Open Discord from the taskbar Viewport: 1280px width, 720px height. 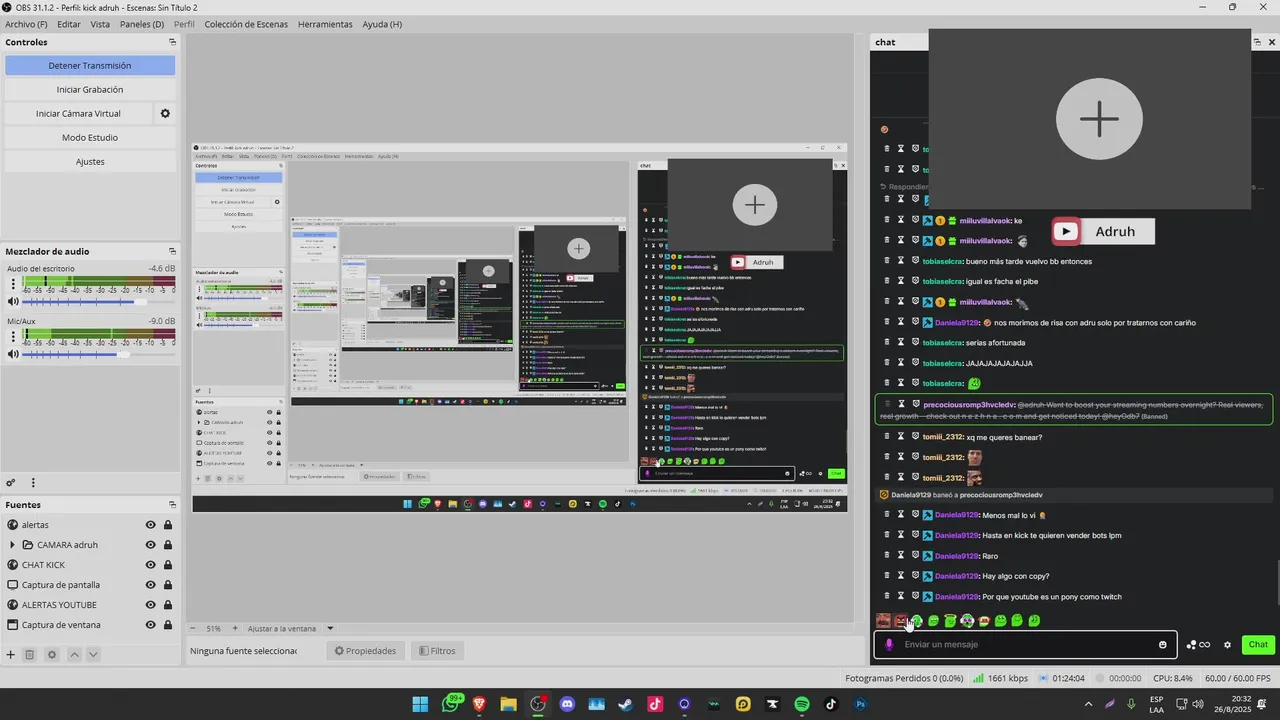[568, 704]
